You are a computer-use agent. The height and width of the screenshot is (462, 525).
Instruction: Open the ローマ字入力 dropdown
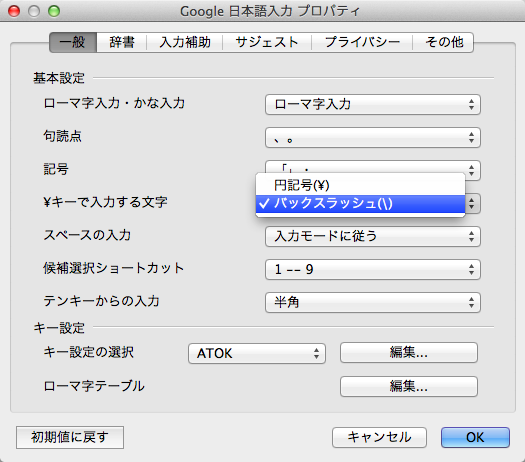pyautogui.click(x=373, y=104)
